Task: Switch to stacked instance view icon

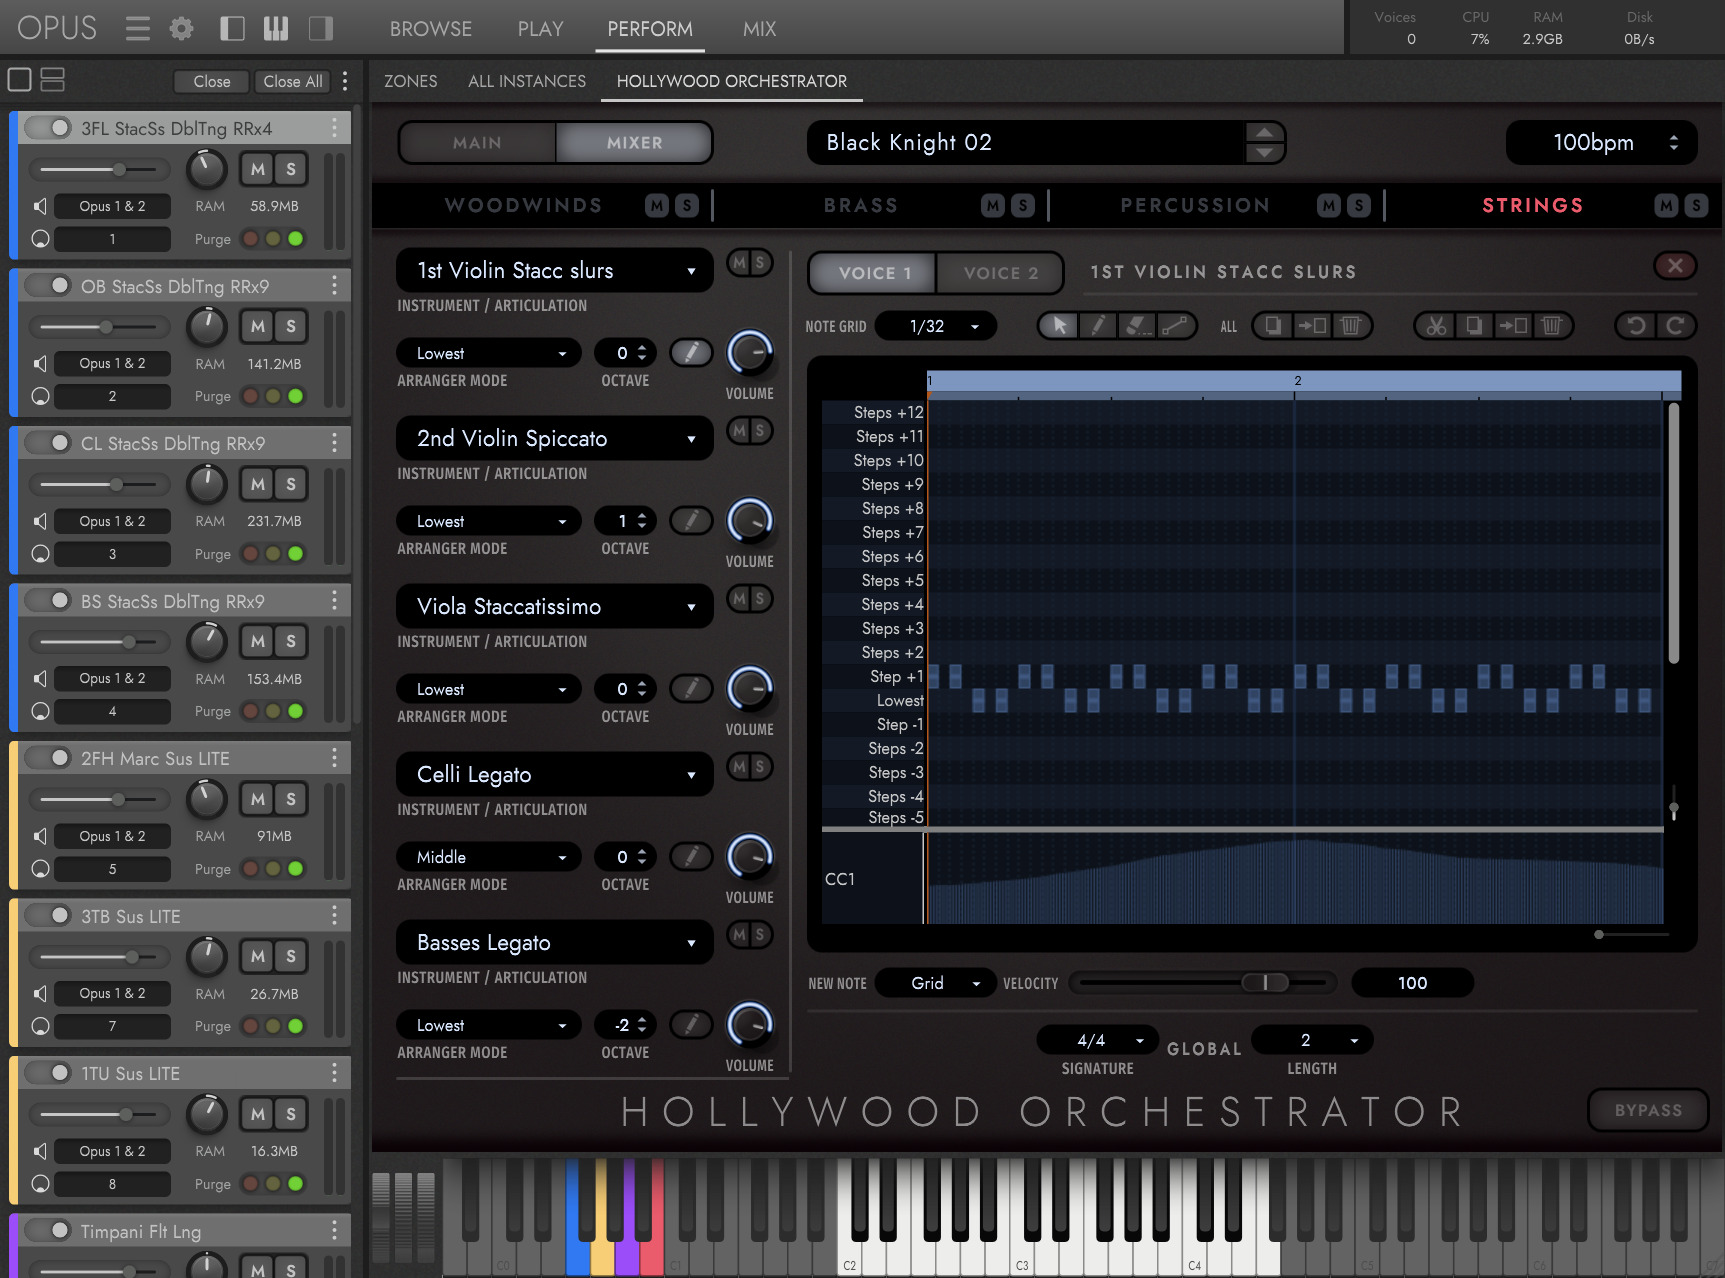Action: point(52,80)
